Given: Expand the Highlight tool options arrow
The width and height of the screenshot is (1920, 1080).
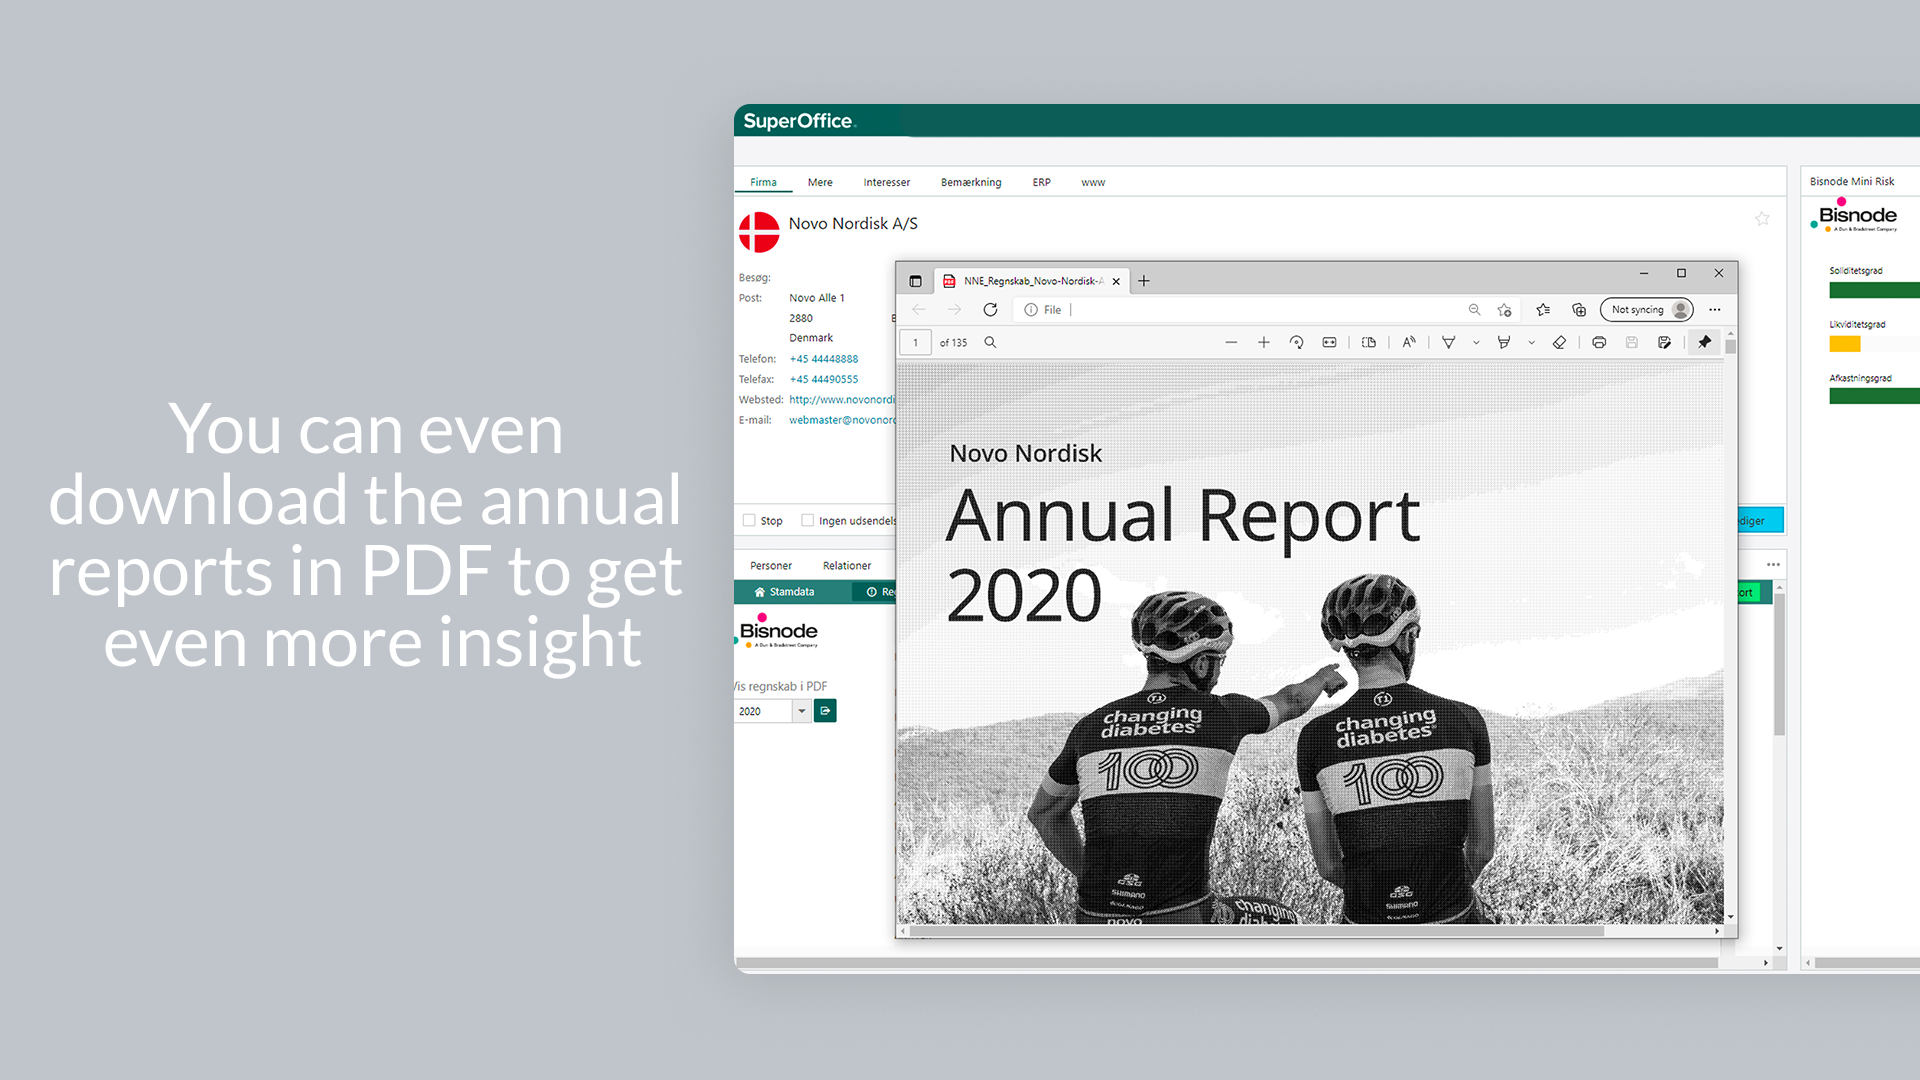Looking at the screenshot, I should pos(1531,342).
